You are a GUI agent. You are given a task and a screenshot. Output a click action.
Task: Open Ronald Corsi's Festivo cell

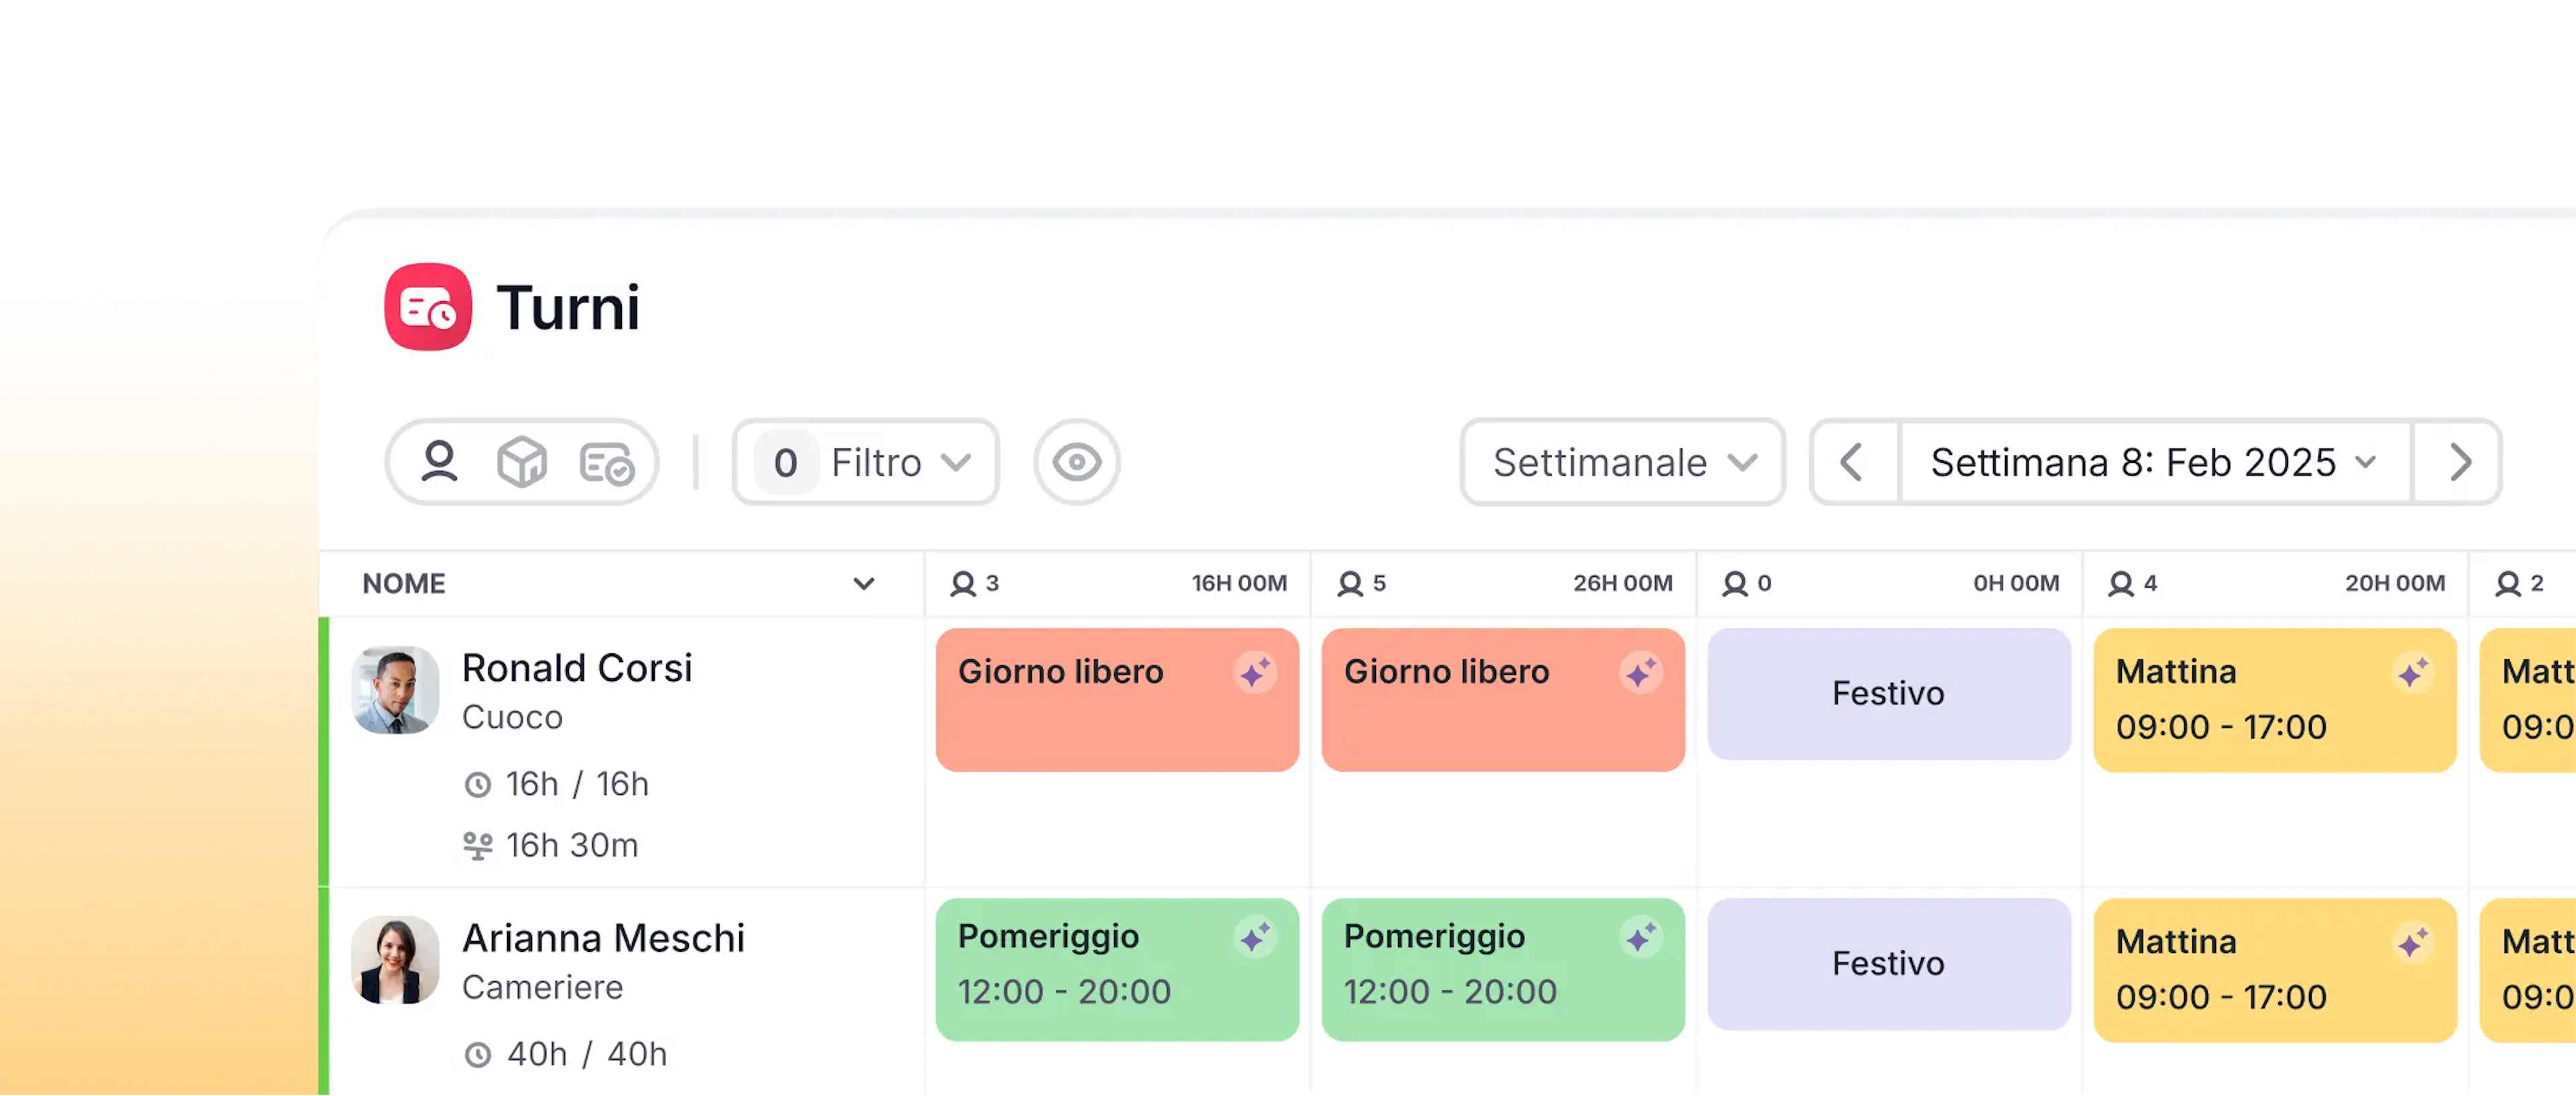click(1888, 694)
